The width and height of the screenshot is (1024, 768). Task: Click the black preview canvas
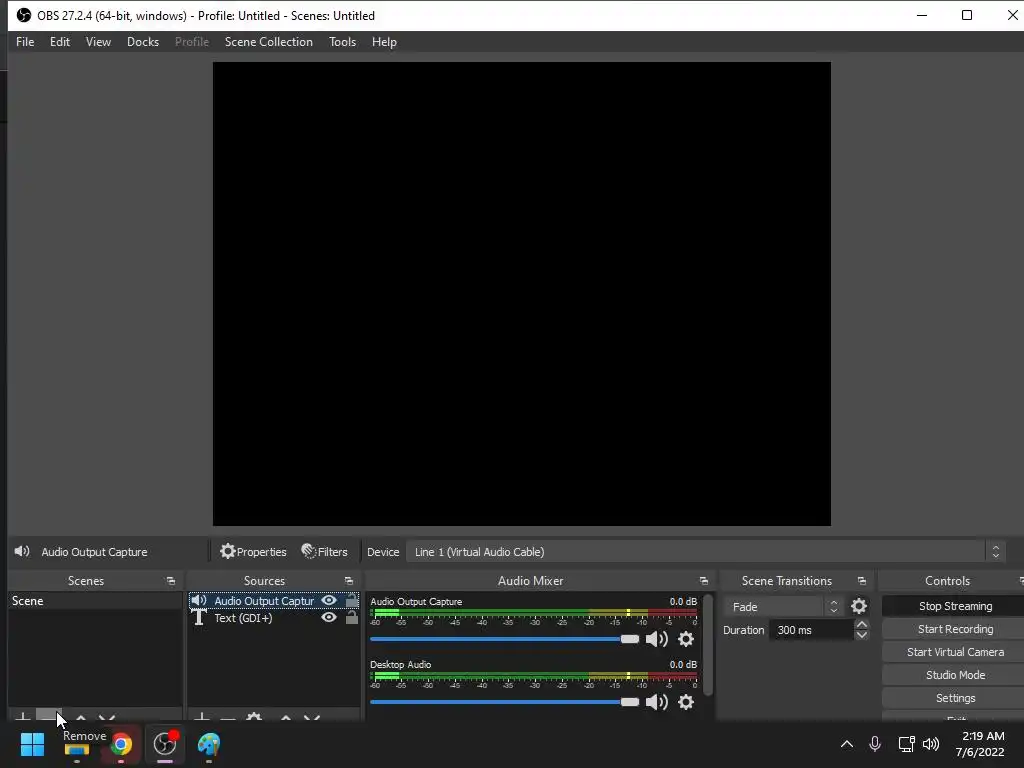[522, 294]
